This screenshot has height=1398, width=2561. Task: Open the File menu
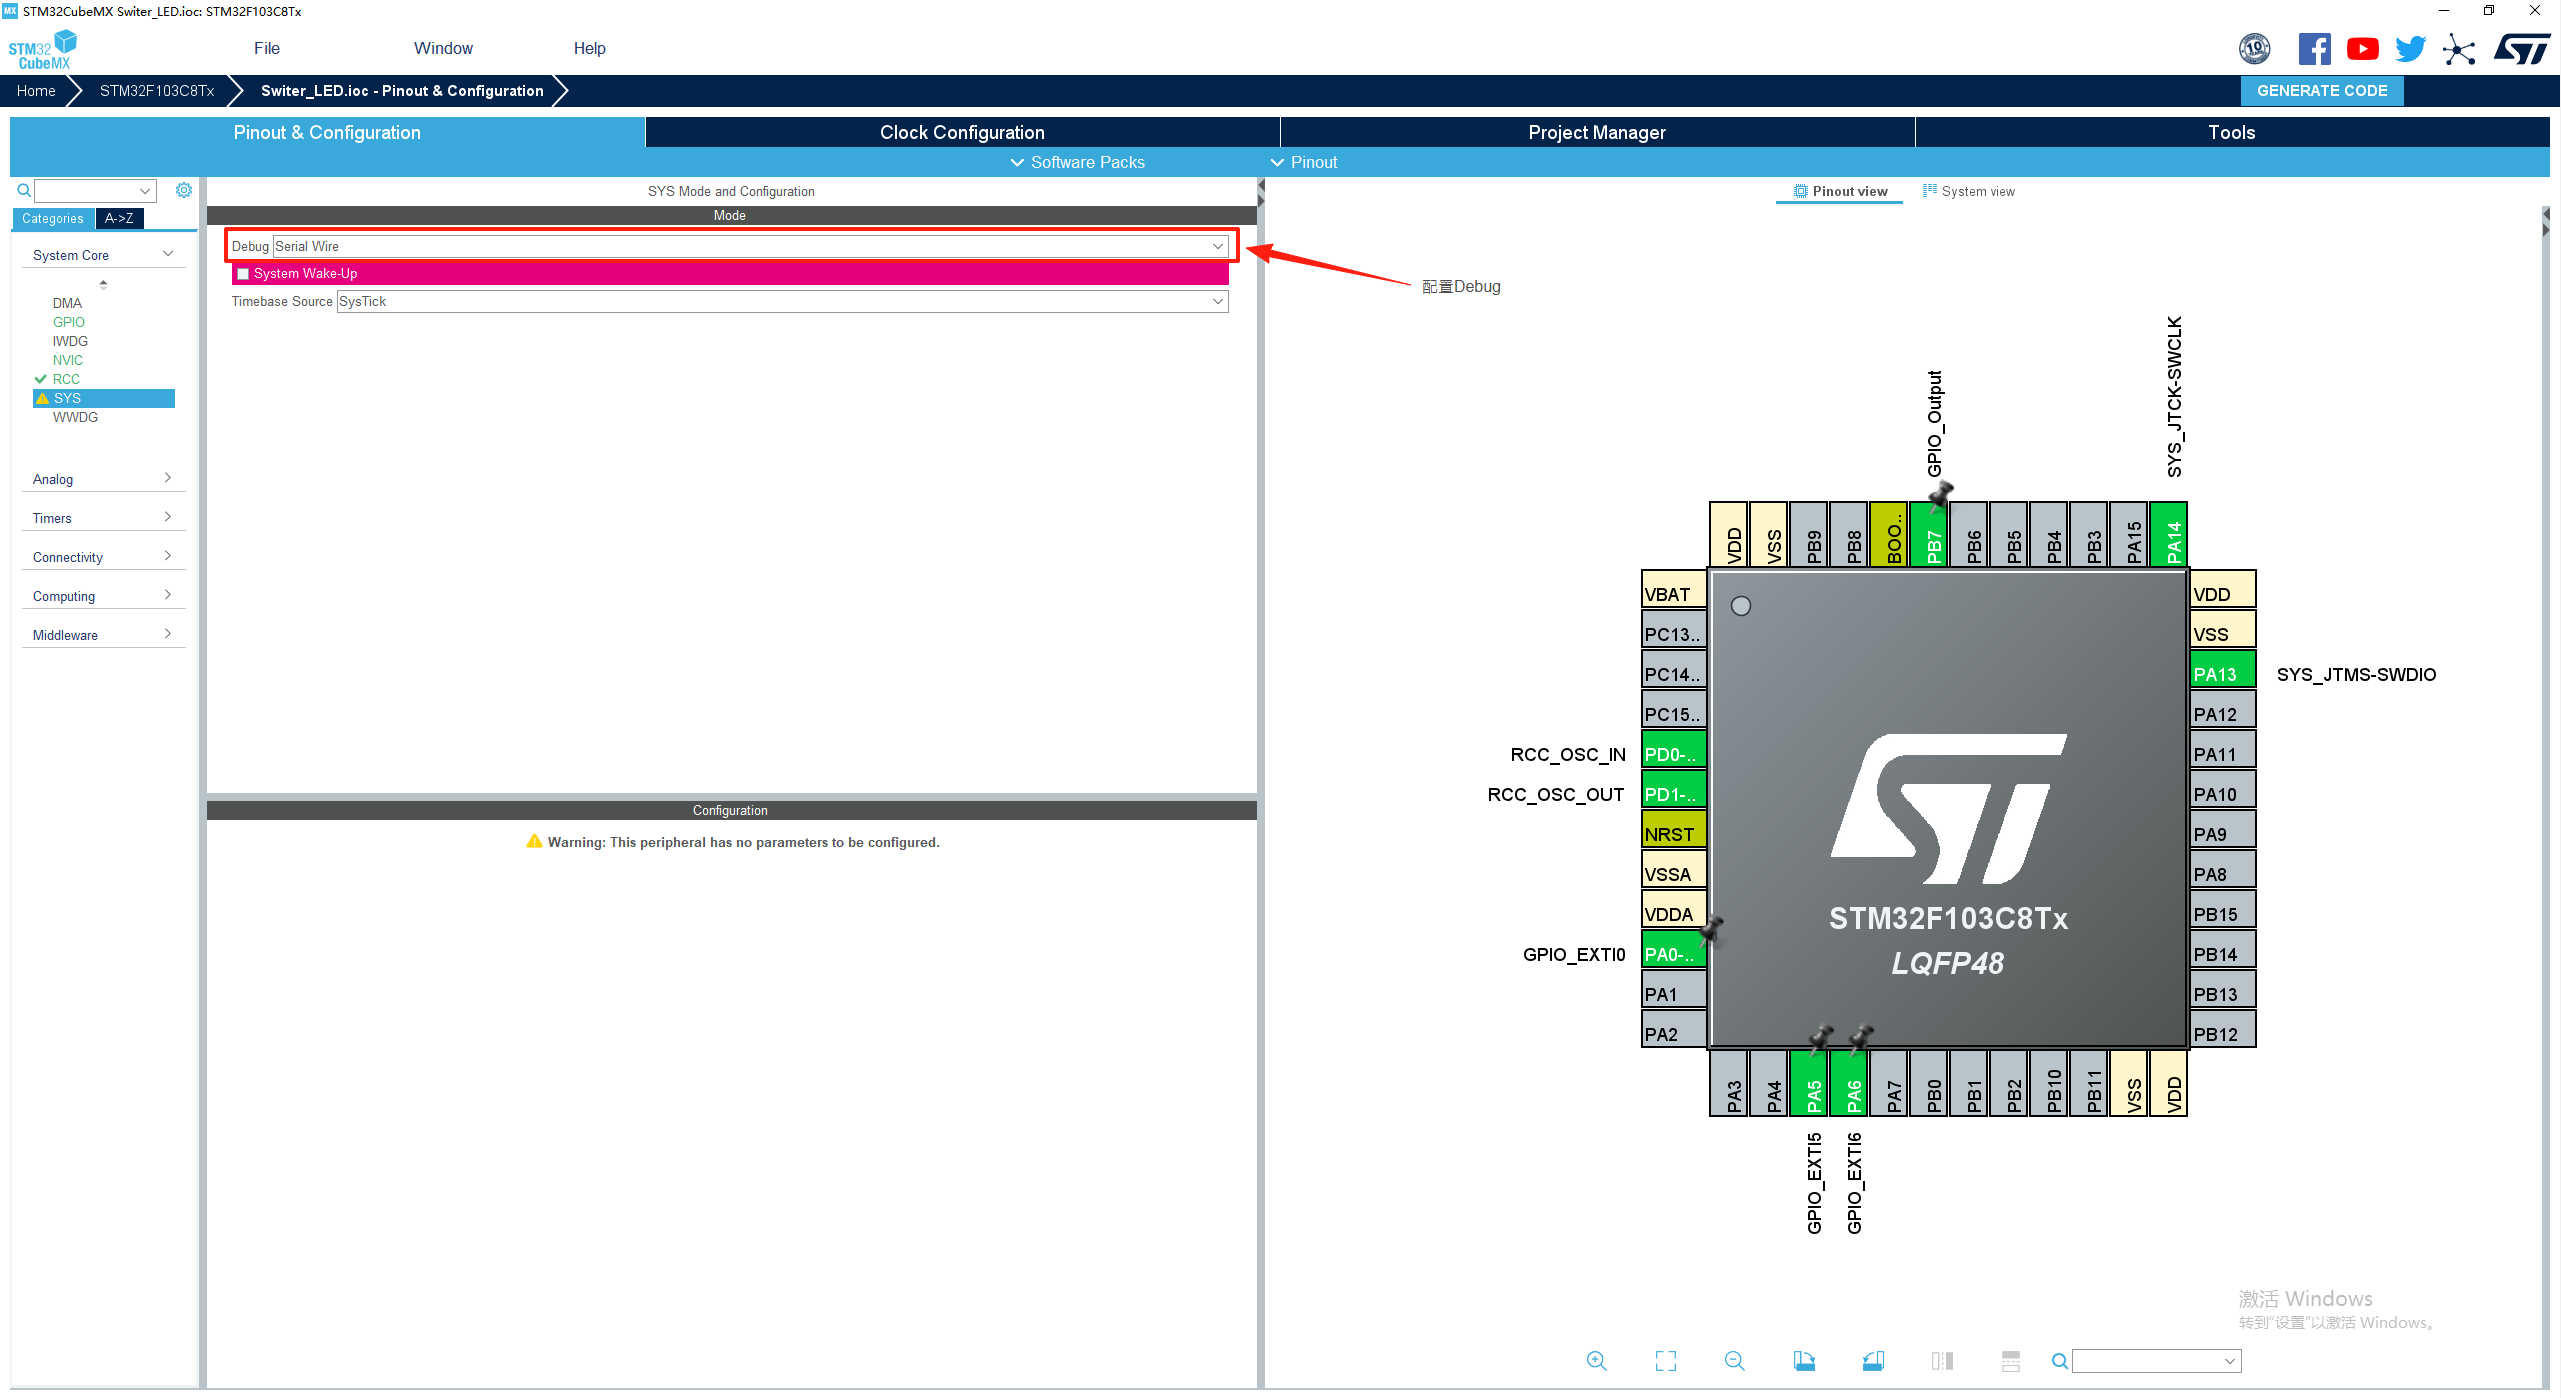click(x=266, y=48)
